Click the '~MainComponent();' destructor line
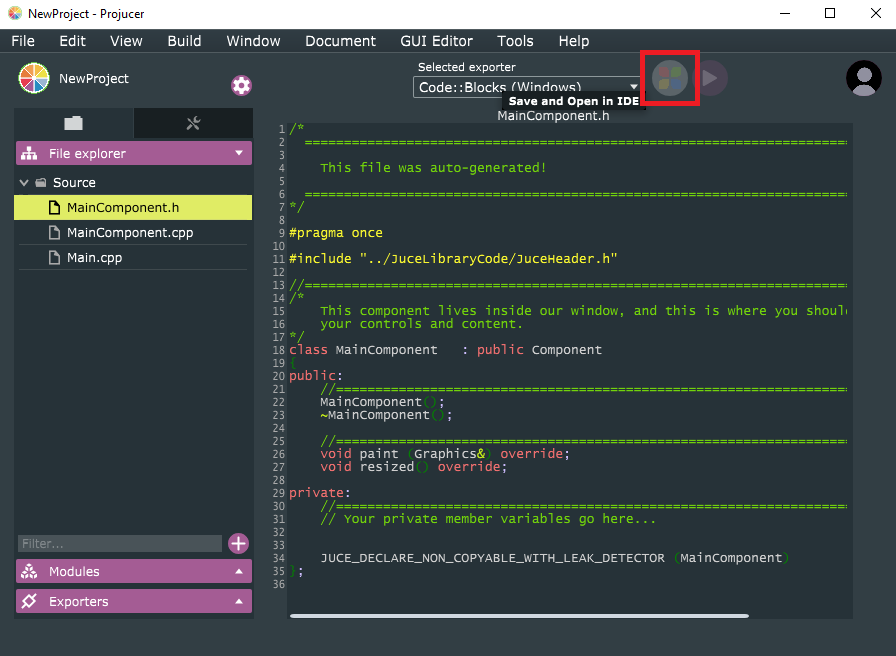The image size is (896, 656). coord(386,415)
